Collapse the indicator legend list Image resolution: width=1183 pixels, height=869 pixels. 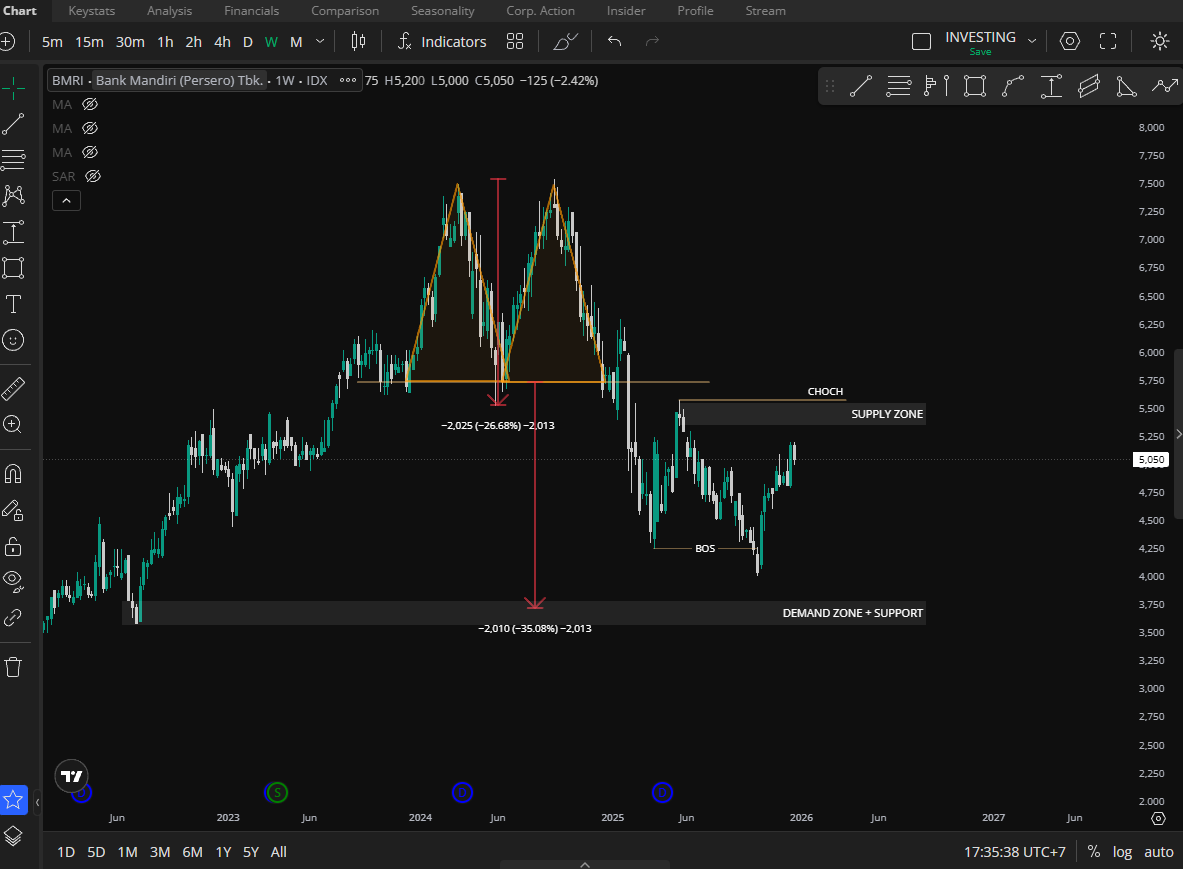66,200
